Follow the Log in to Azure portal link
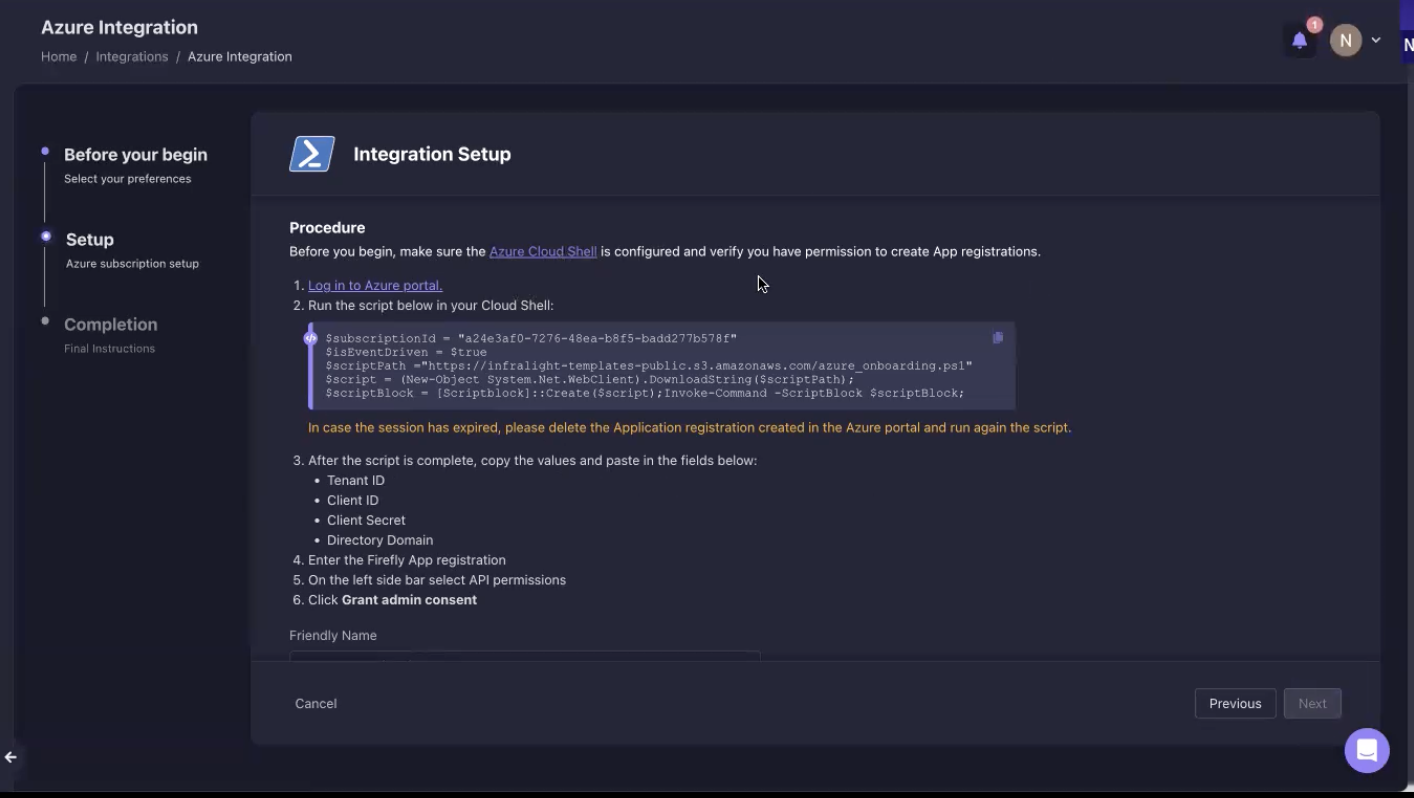This screenshot has height=798, width=1414. pos(375,286)
